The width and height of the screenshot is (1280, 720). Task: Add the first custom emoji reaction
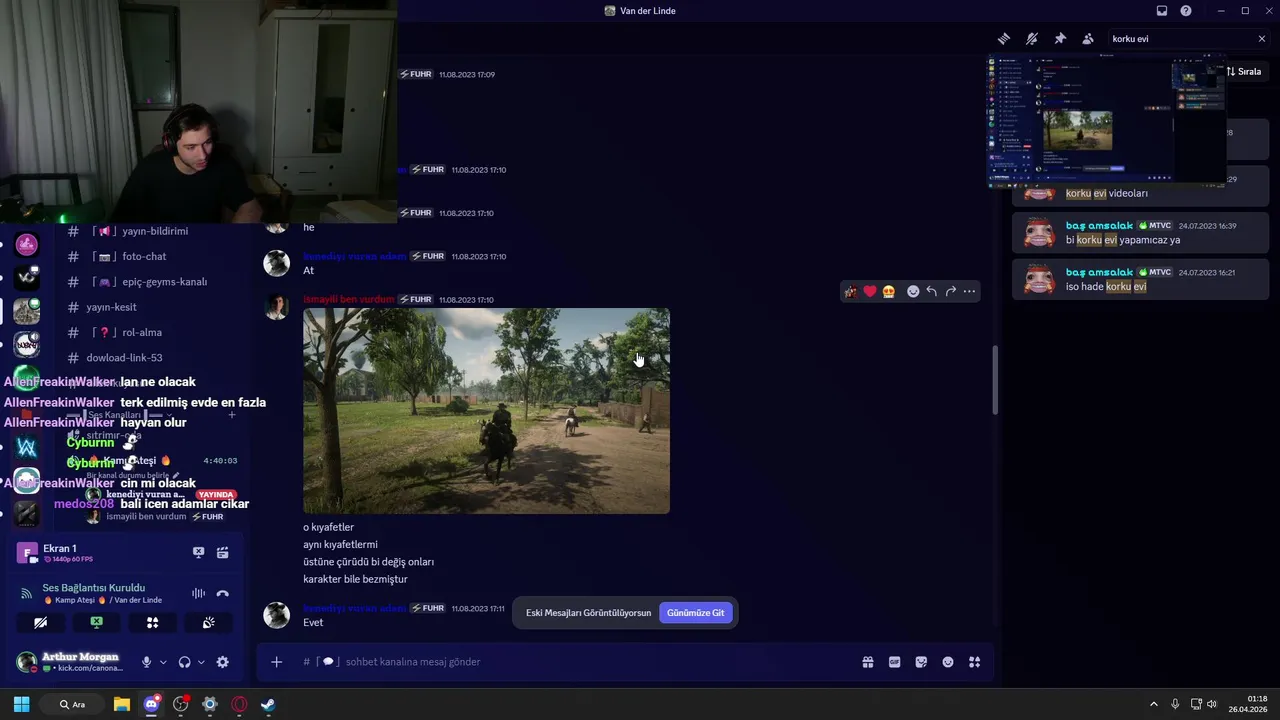point(850,291)
